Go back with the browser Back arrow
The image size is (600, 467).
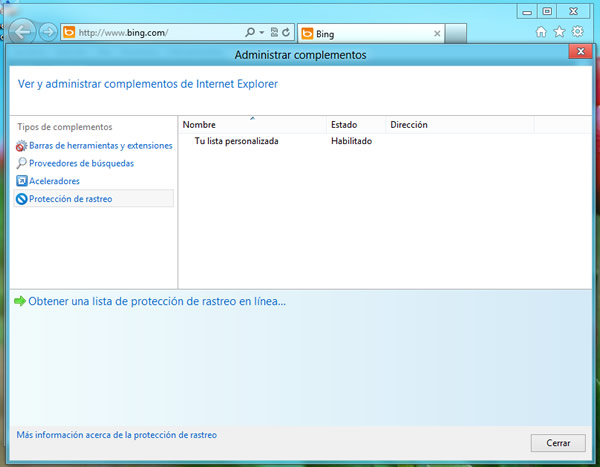(x=22, y=32)
